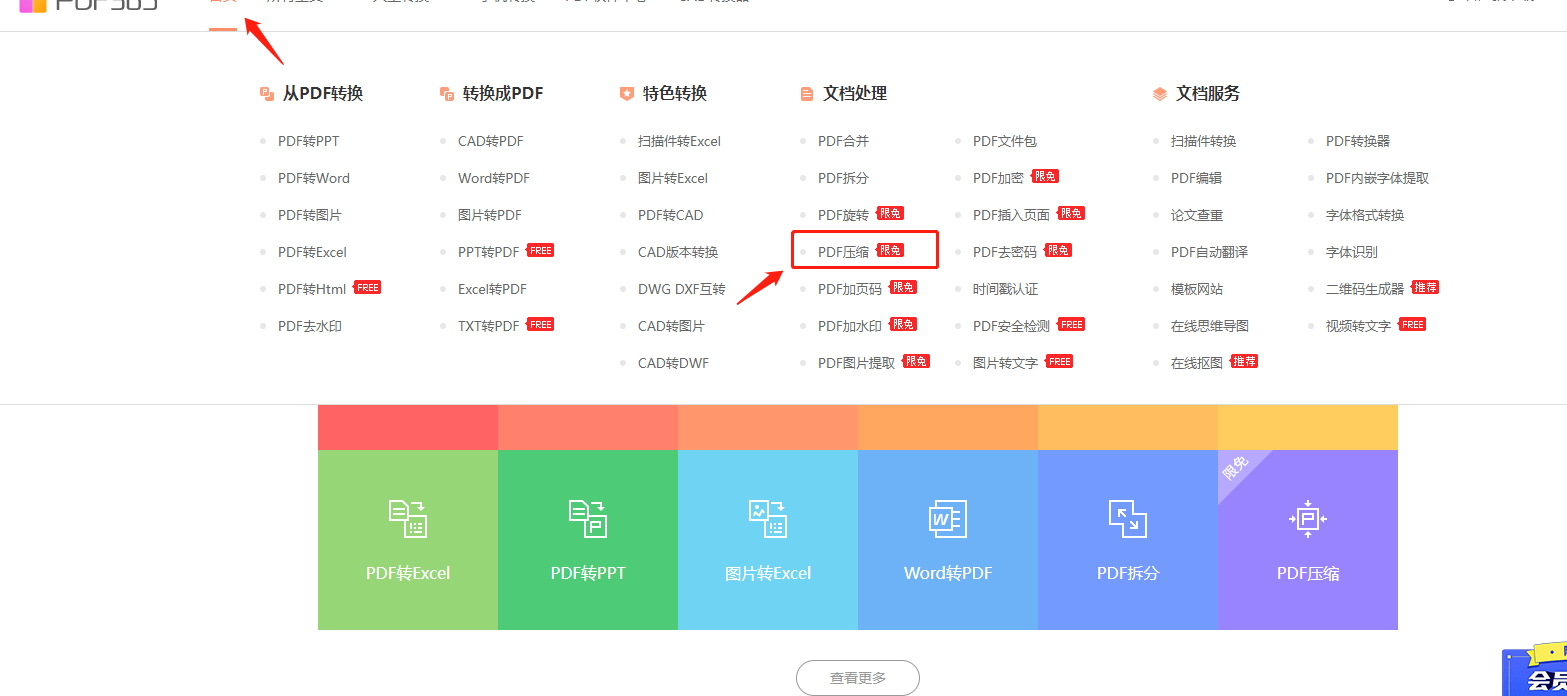The image size is (1567, 696).
Task: Open PDF压缩 link in the 文档处理 menu
Action: 843,252
